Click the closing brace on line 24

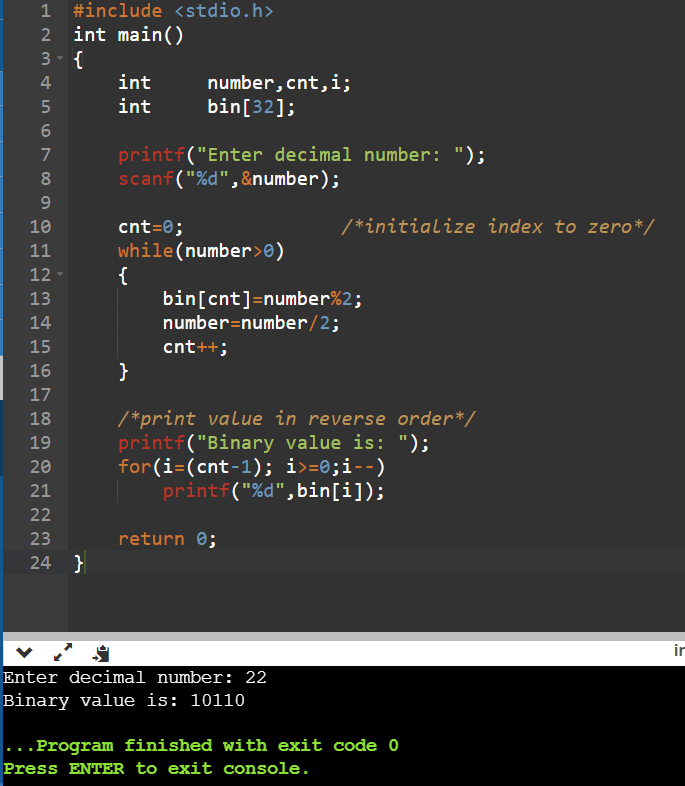(79, 563)
